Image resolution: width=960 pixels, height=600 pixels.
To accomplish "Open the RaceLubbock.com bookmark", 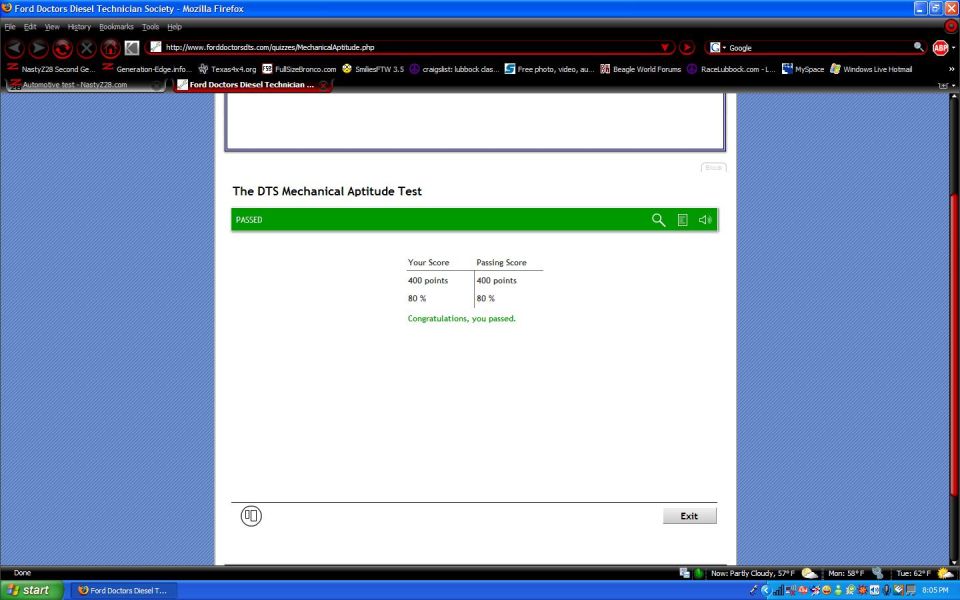I will click(732, 69).
